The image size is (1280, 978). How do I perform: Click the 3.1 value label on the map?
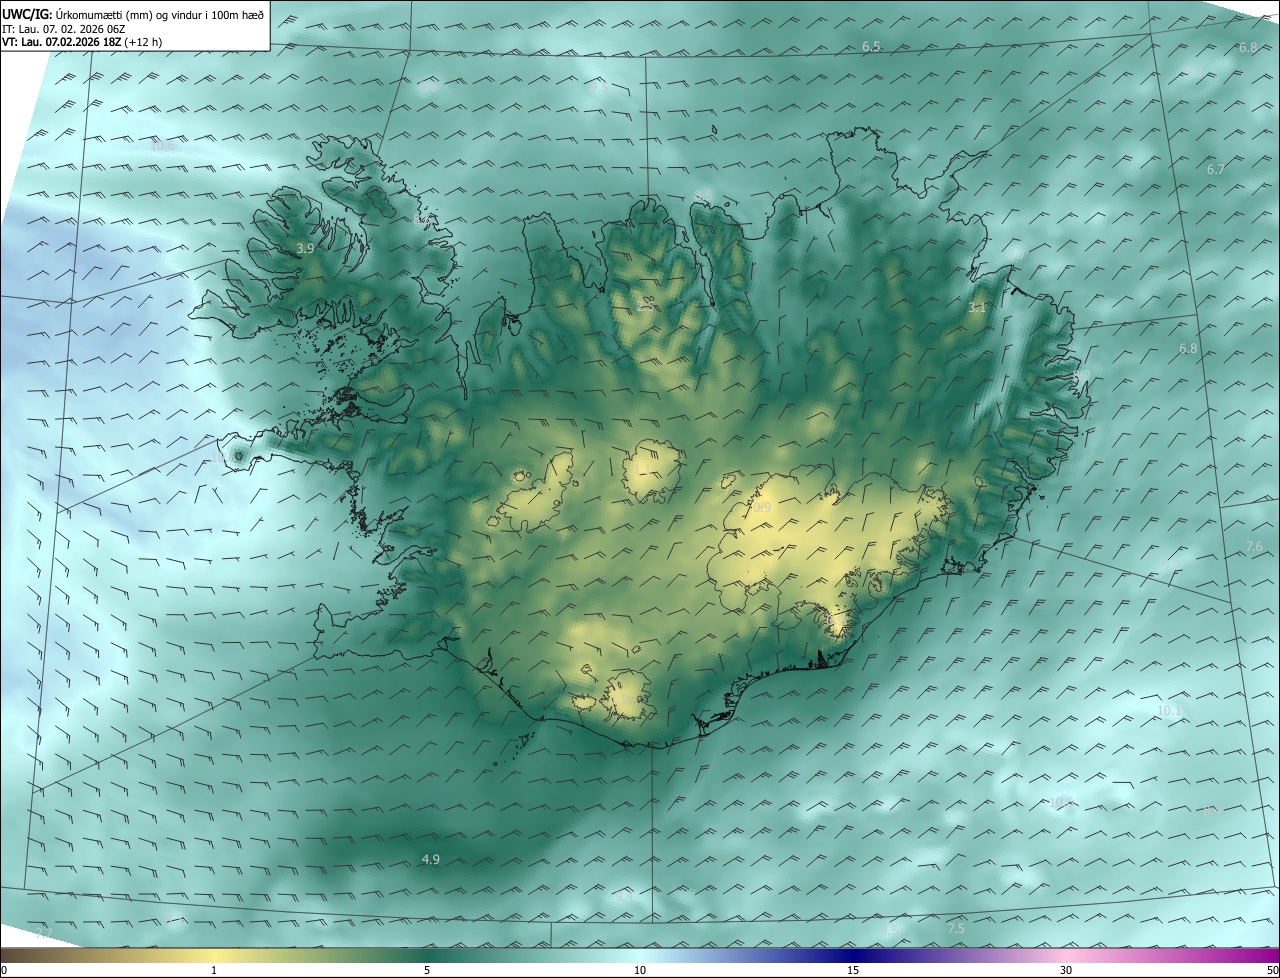[977, 308]
